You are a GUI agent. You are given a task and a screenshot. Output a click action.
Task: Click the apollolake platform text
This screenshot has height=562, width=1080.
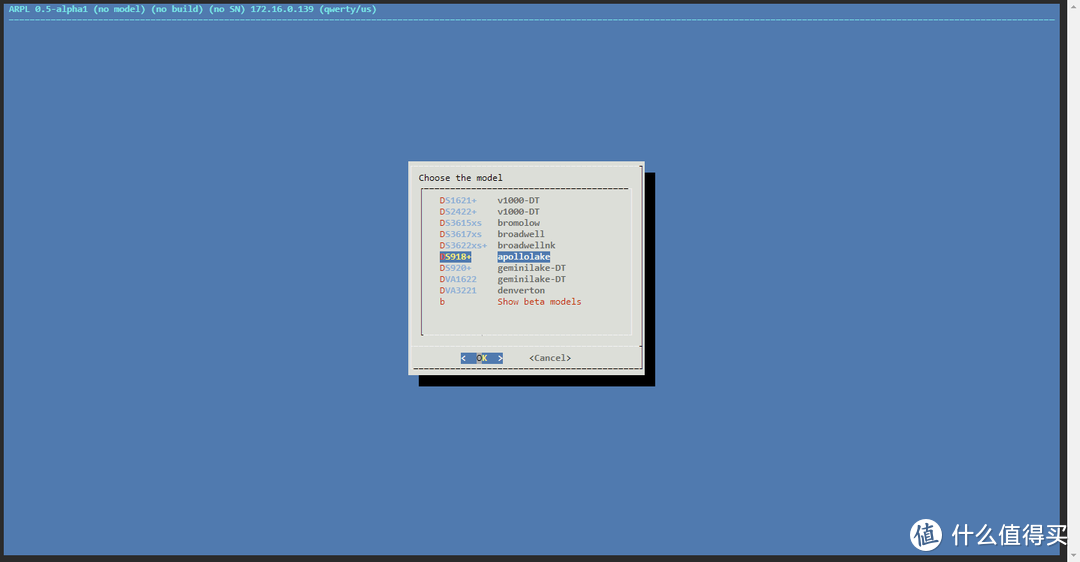[523, 256]
